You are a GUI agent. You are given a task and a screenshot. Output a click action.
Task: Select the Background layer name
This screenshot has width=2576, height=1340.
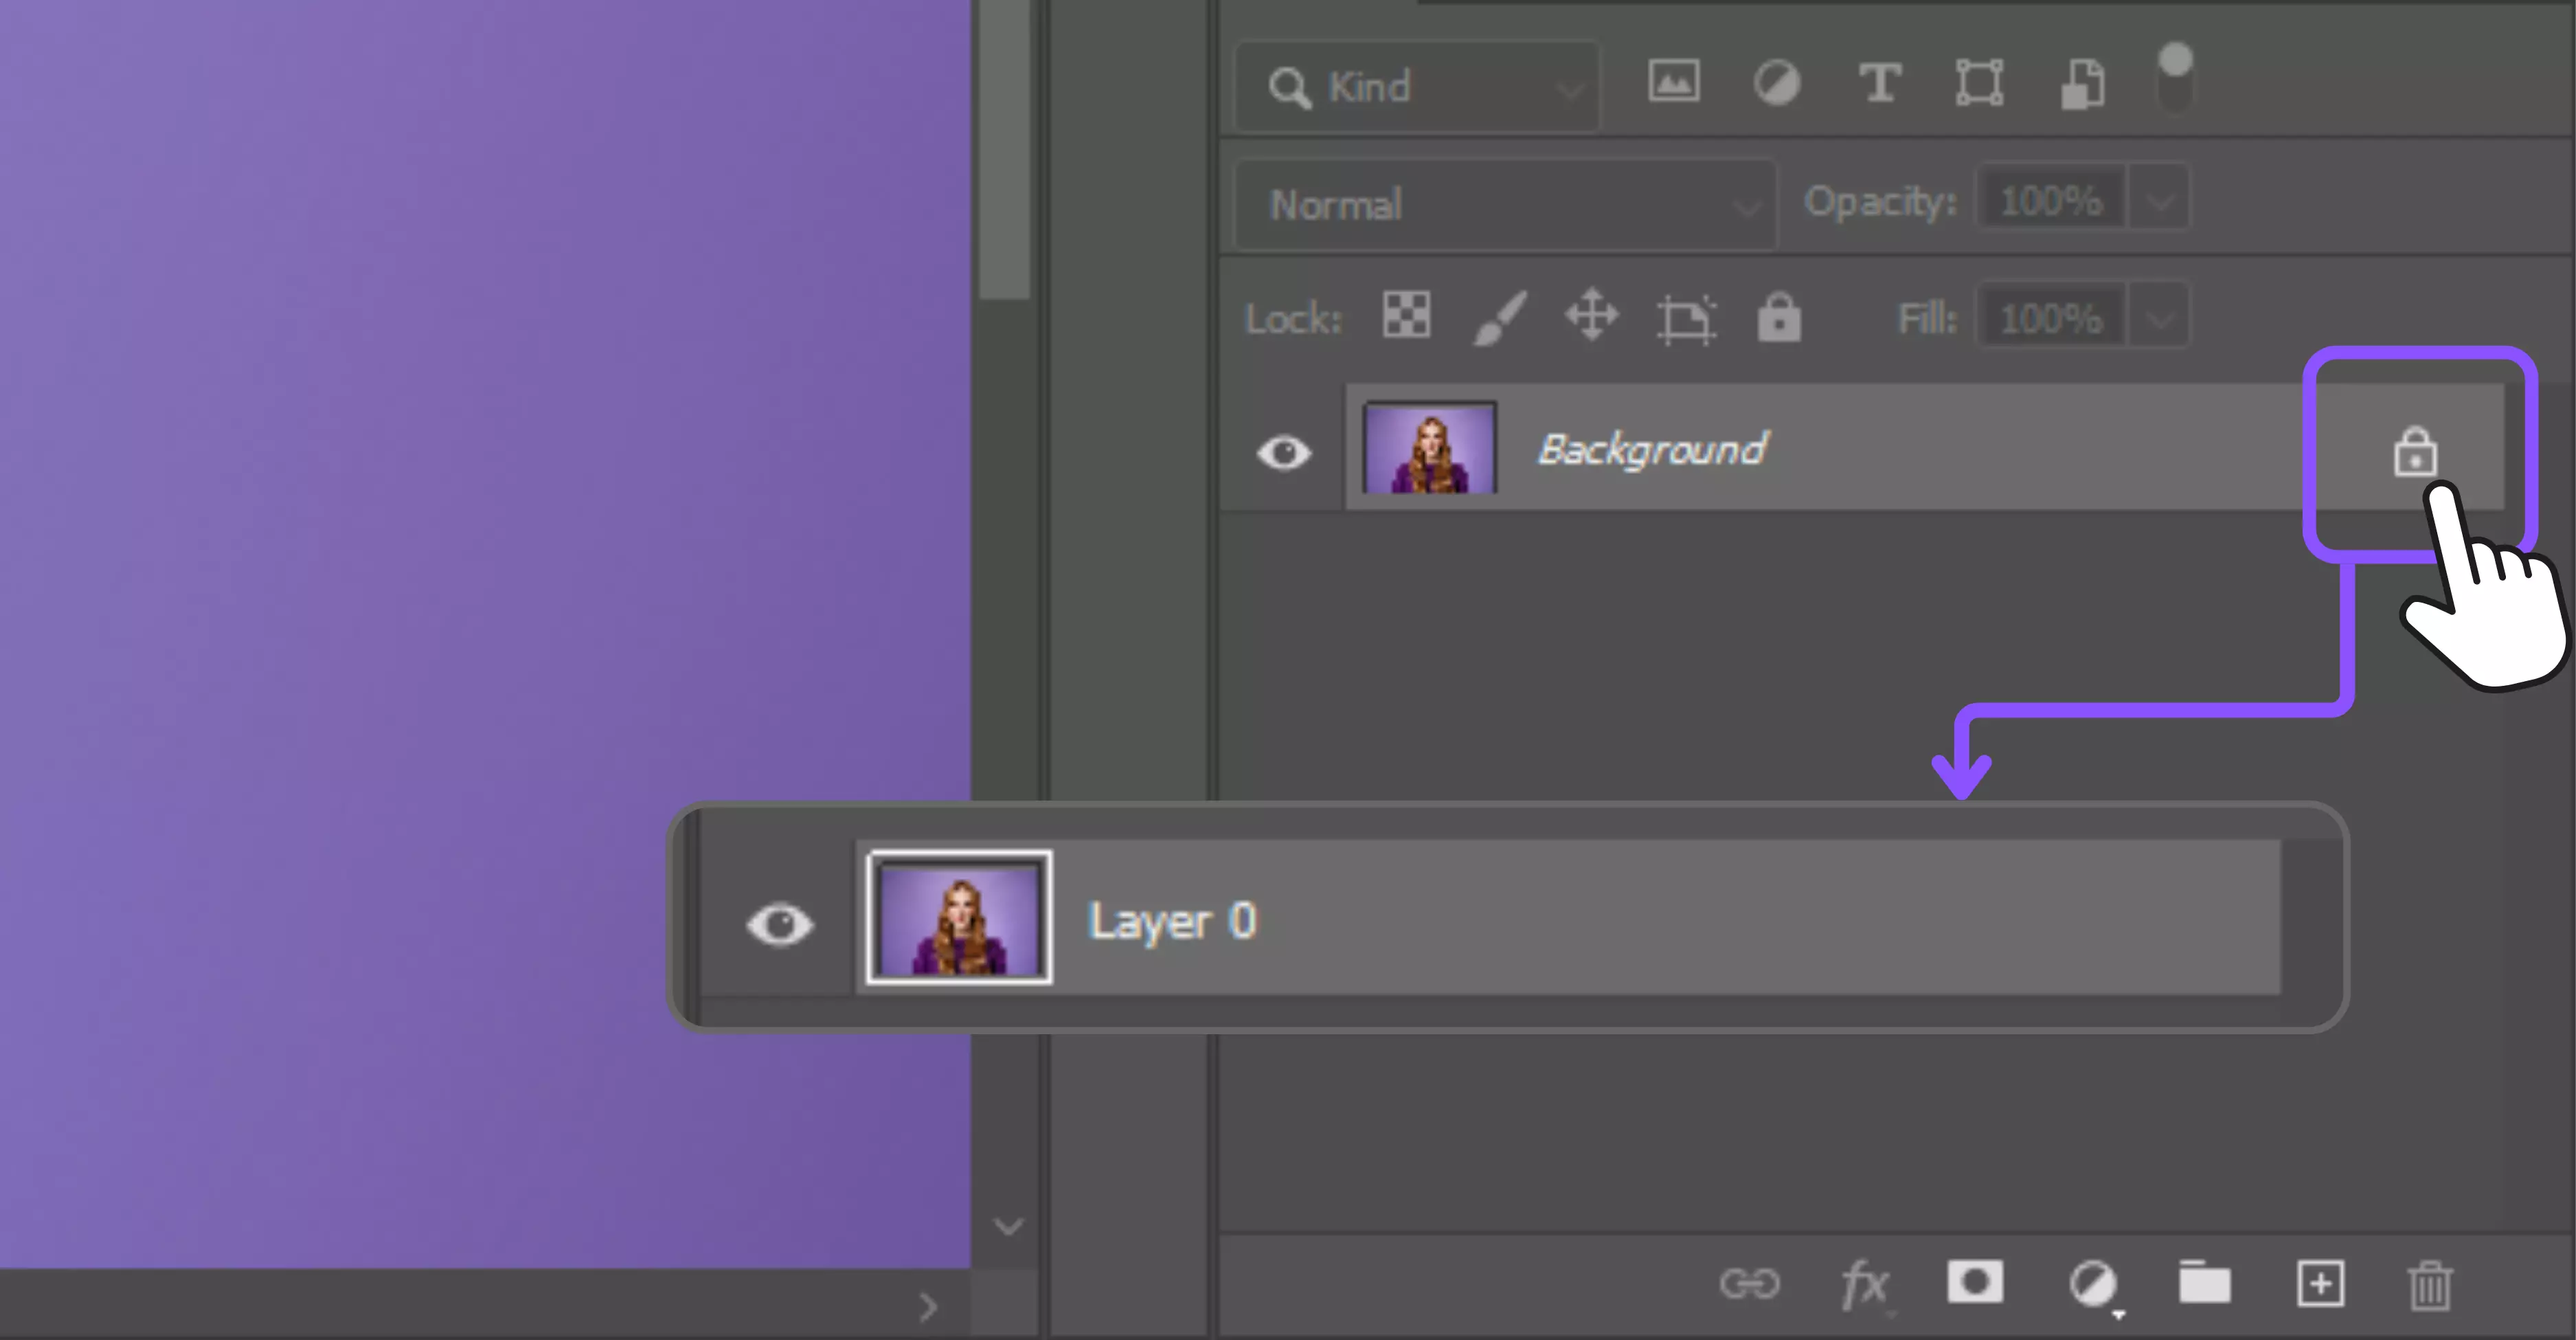click(x=1652, y=450)
